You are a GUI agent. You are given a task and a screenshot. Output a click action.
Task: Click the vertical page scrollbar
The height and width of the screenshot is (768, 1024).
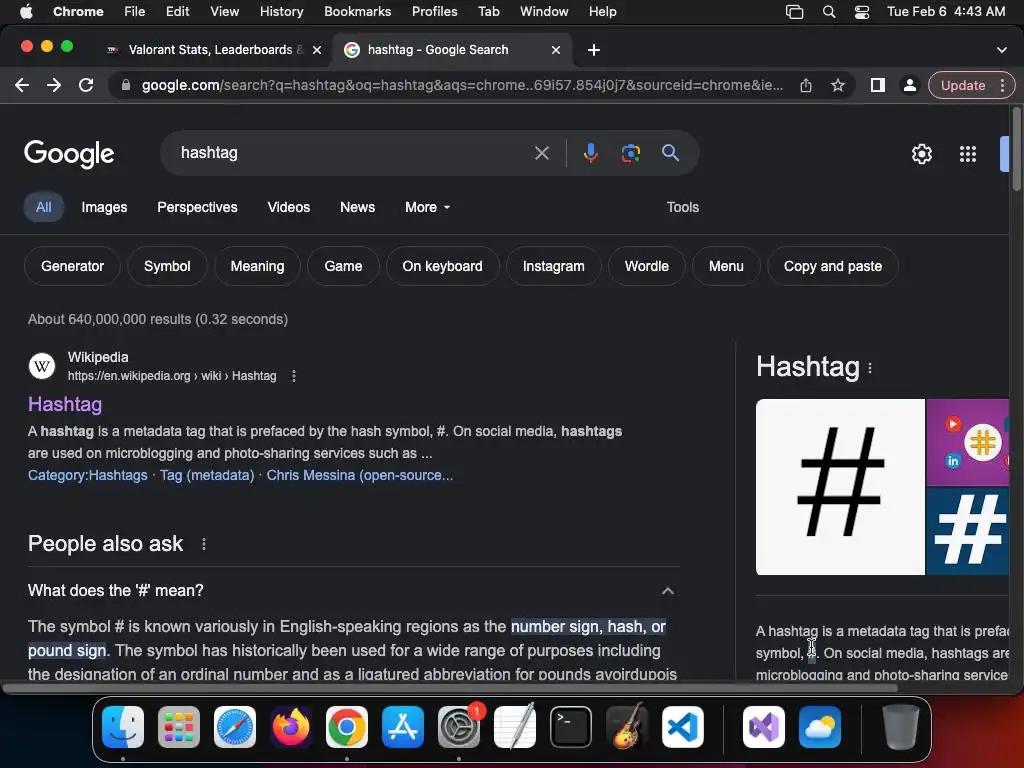(1016, 148)
